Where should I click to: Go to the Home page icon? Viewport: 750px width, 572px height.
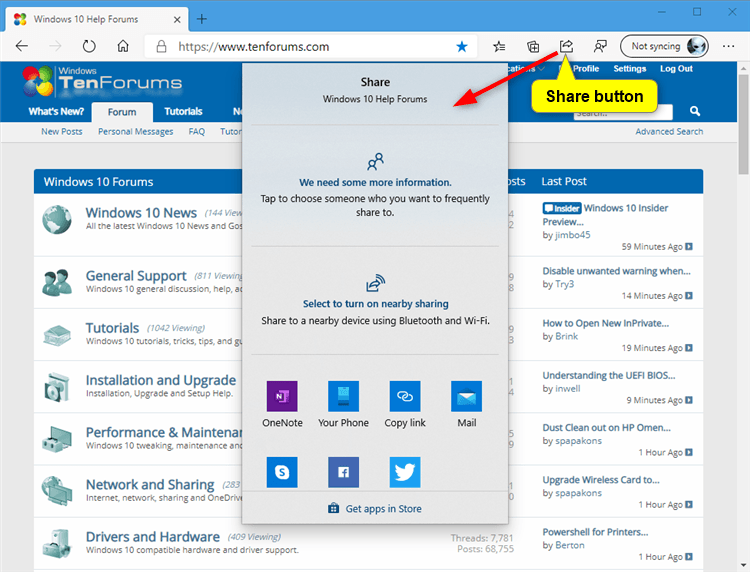point(123,46)
